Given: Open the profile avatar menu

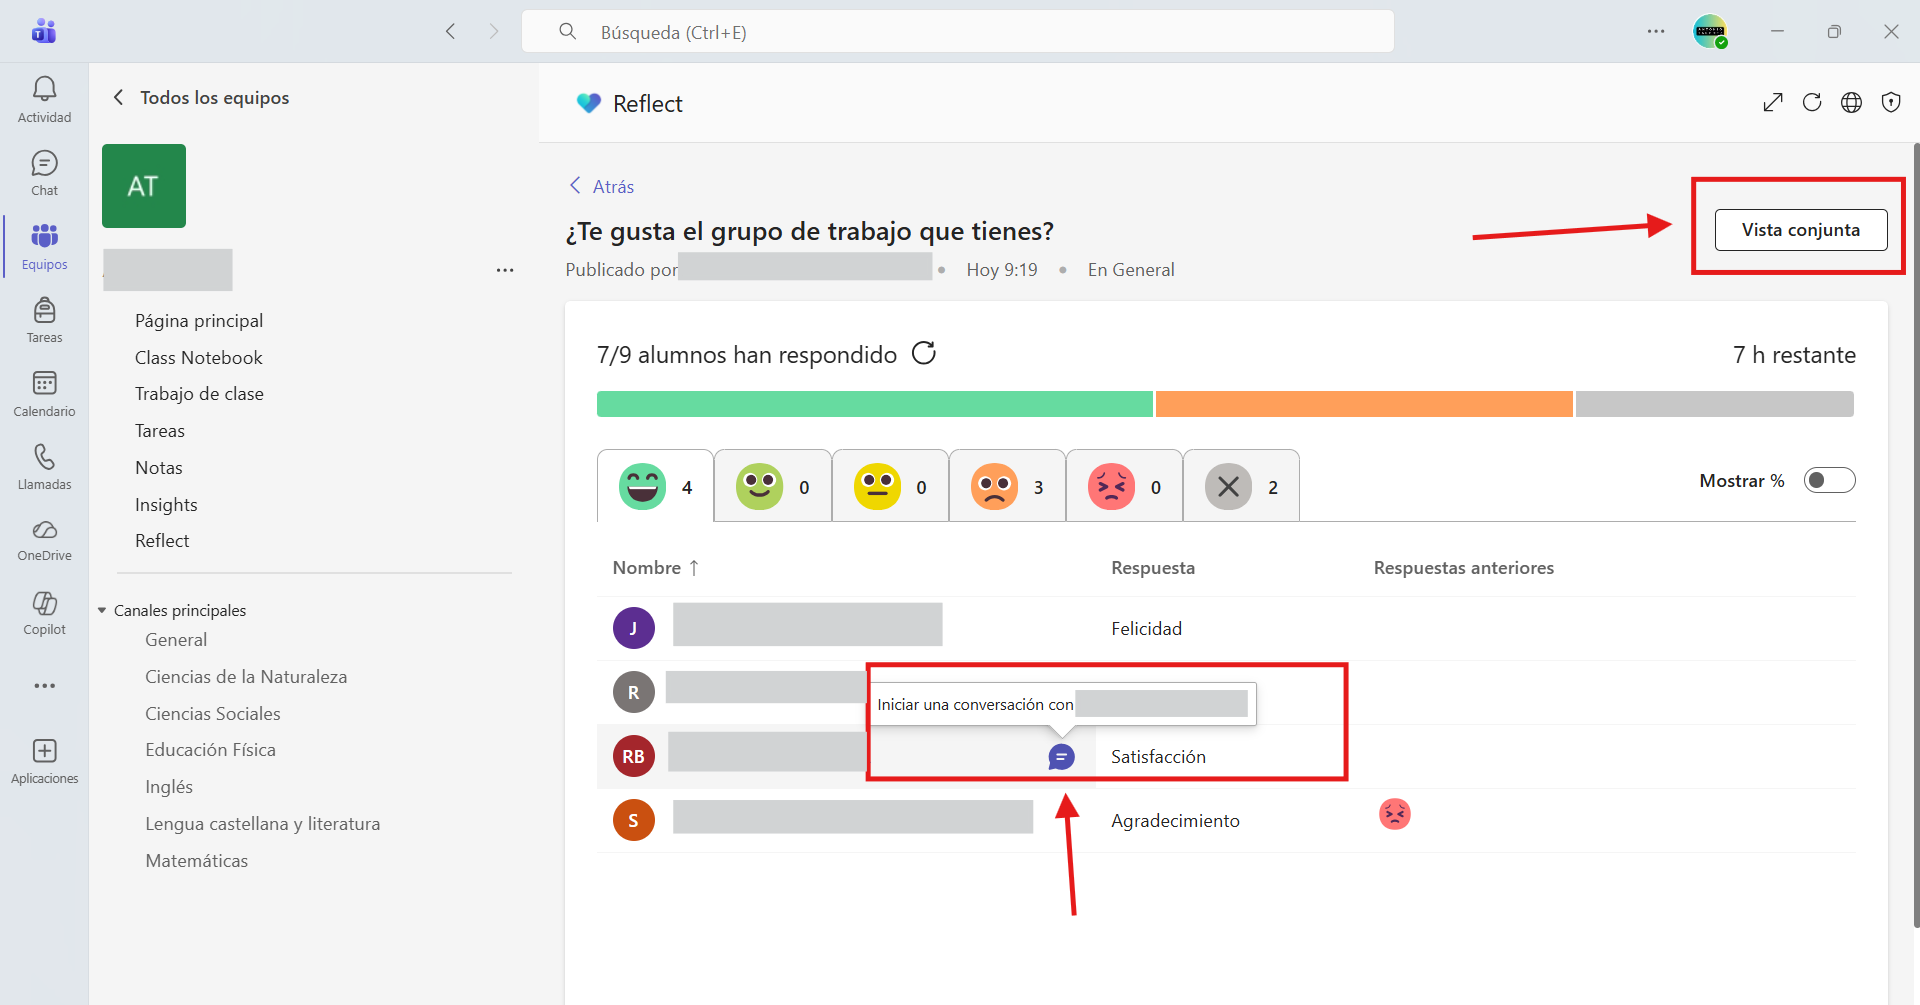Looking at the screenshot, I should [1710, 31].
